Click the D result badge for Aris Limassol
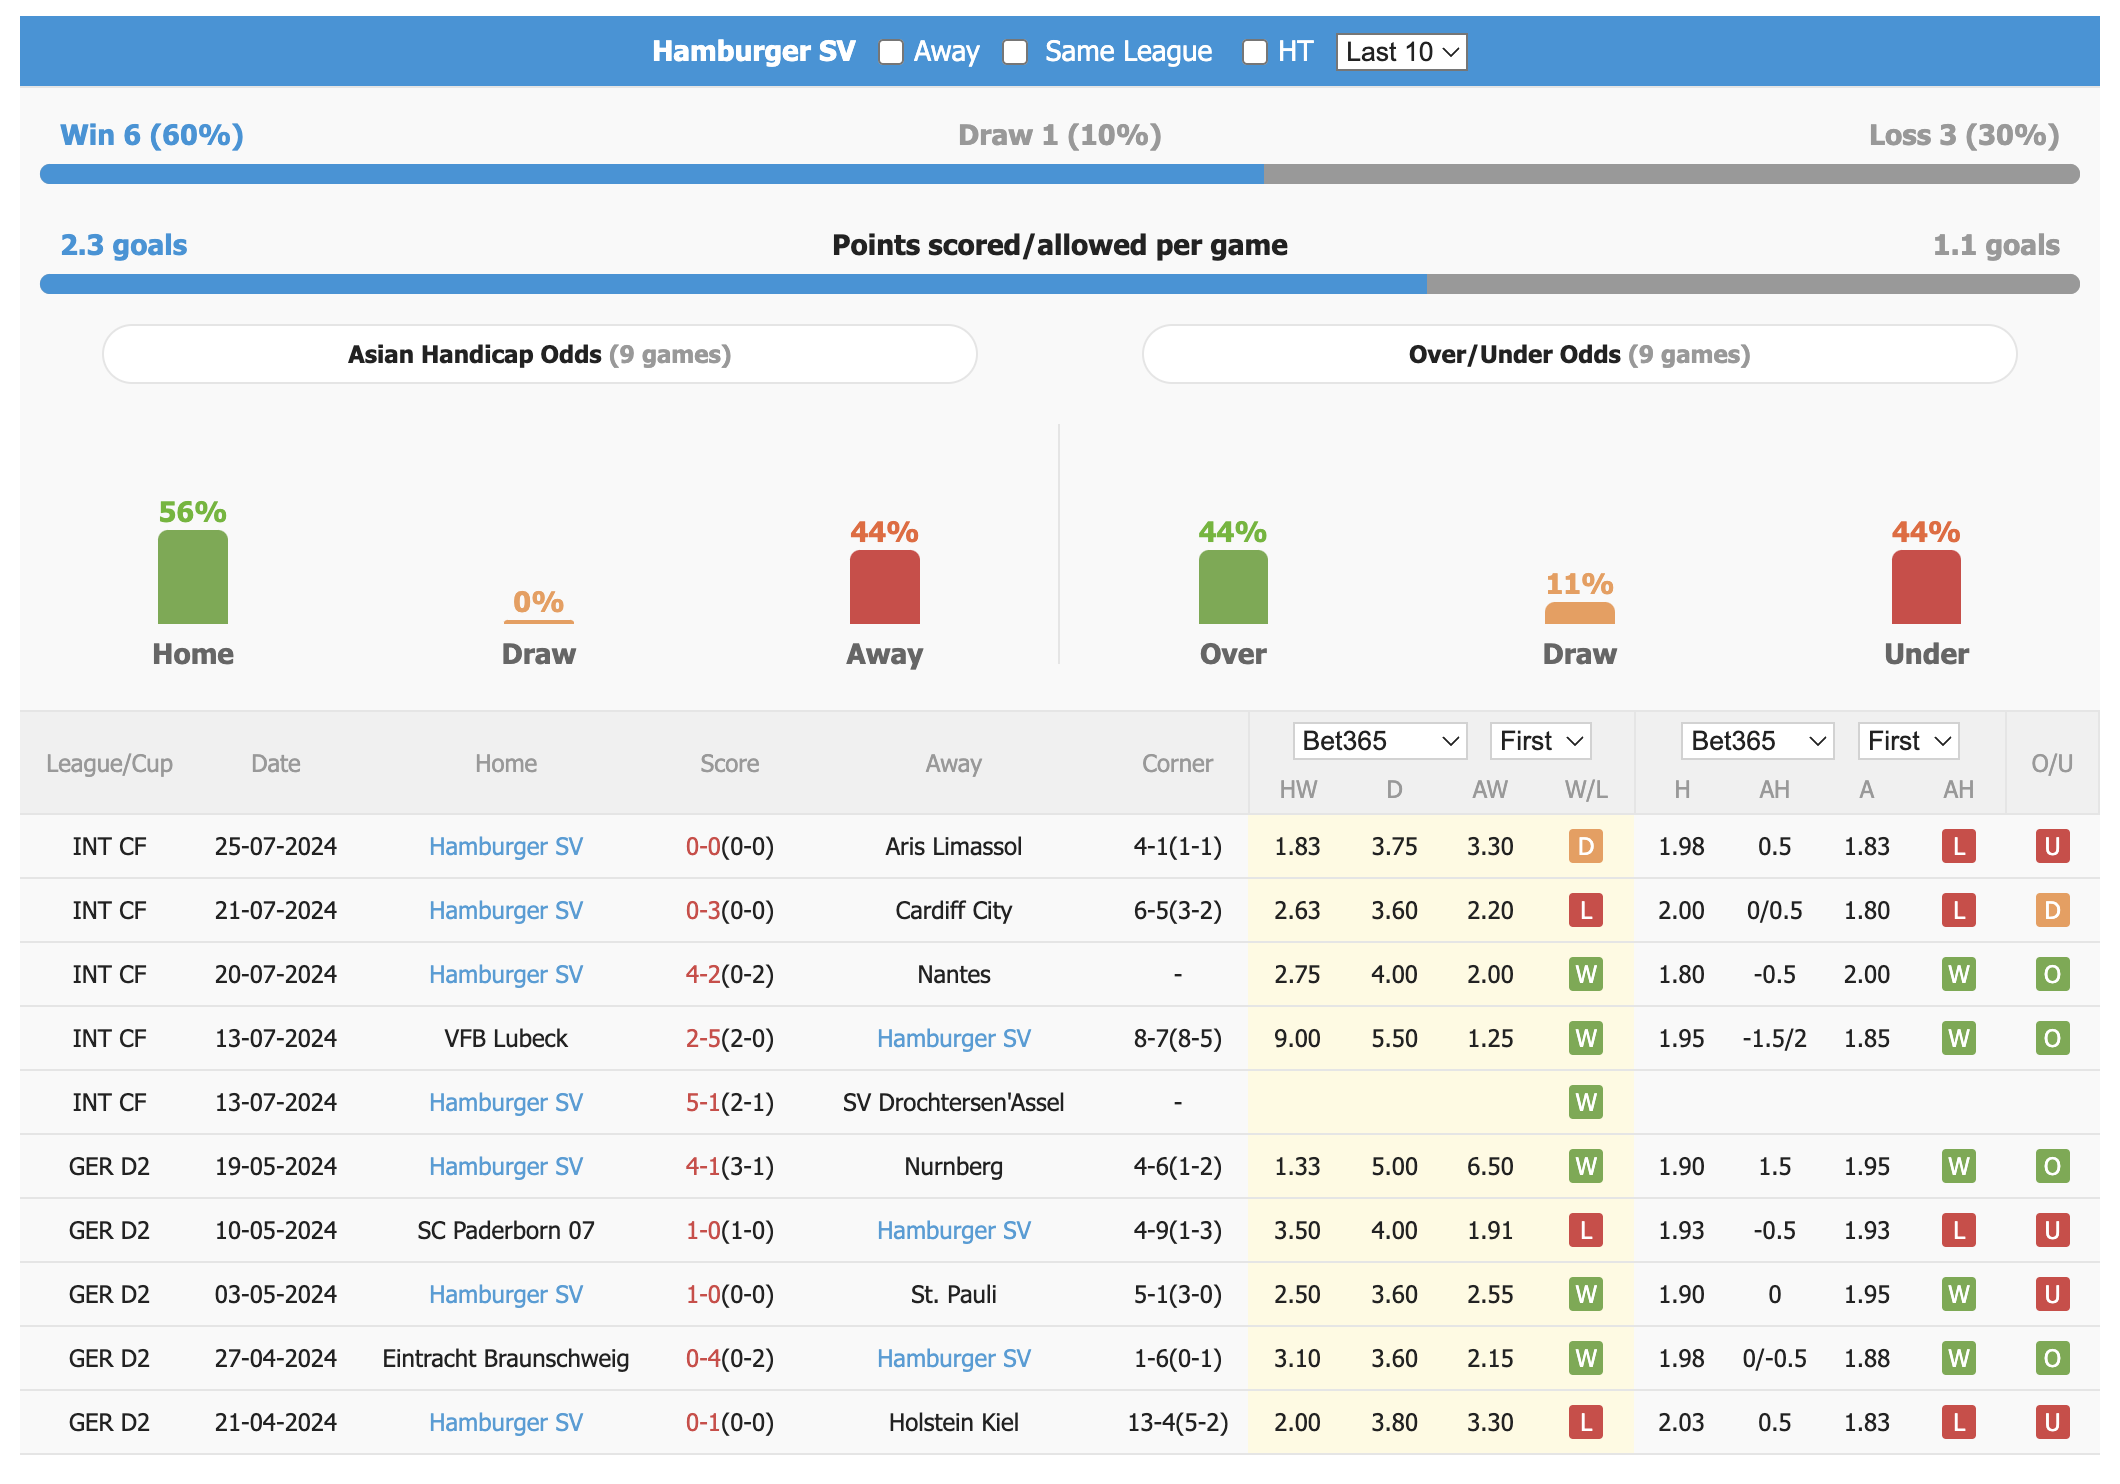 (1586, 846)
